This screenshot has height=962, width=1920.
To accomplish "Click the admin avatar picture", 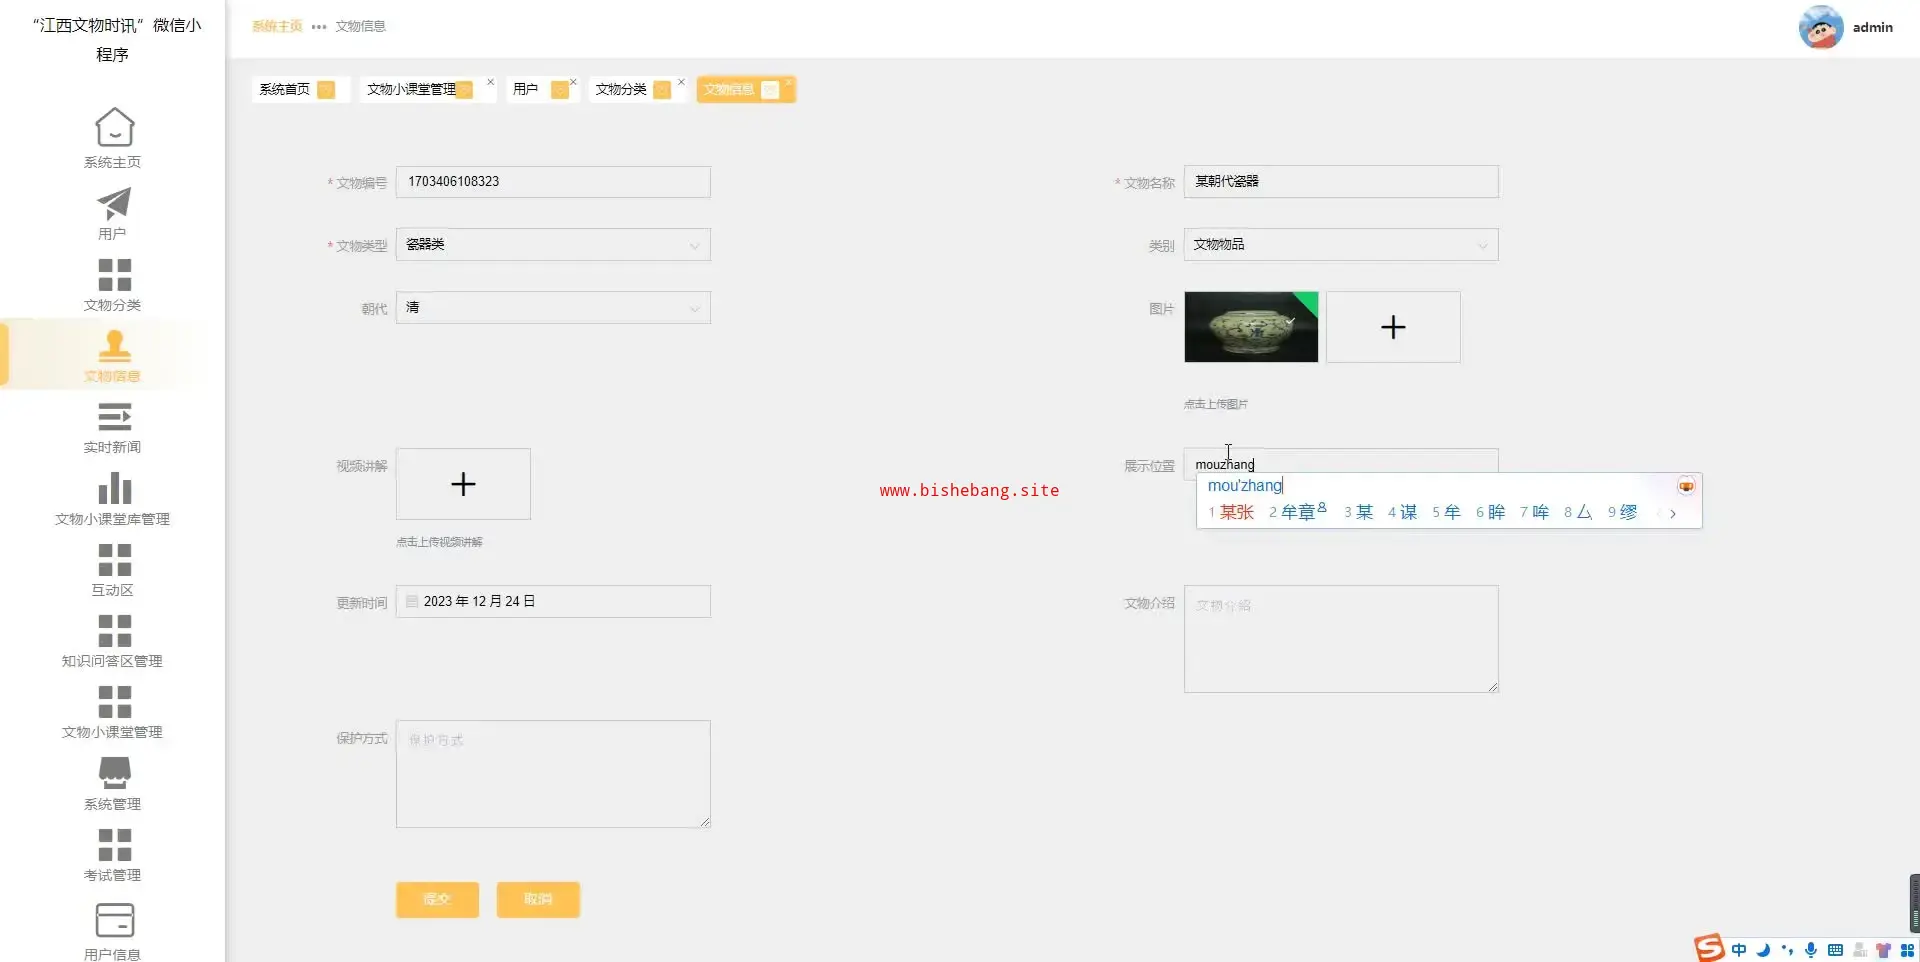I will point(1821,27).
